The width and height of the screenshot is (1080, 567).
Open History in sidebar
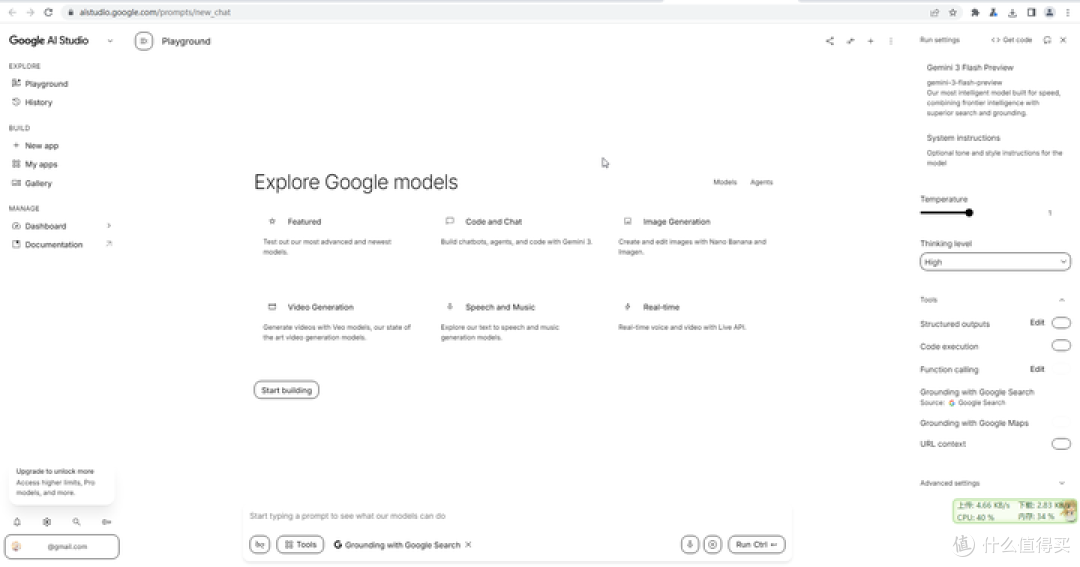click(38, 102)
